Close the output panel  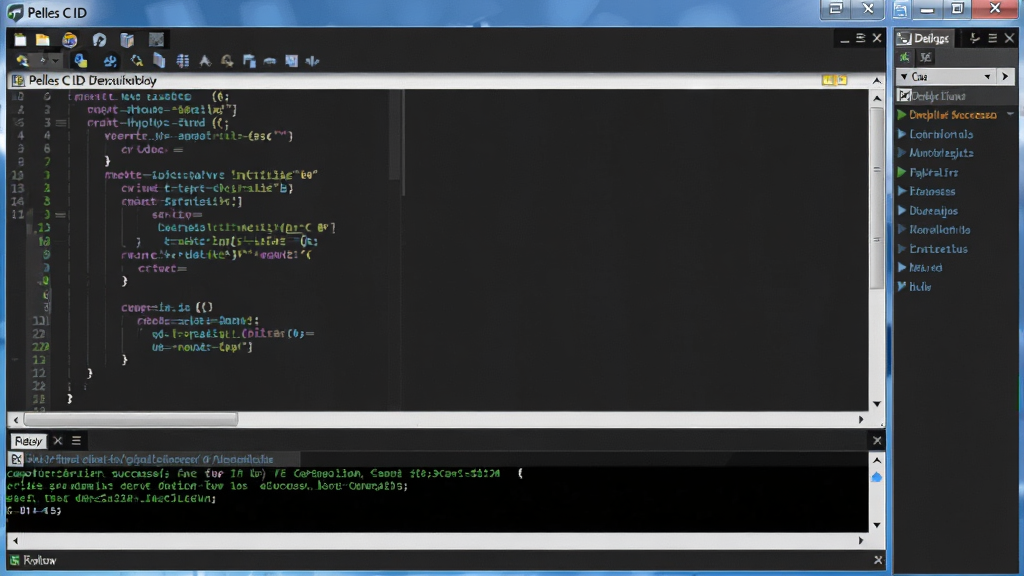877,441
